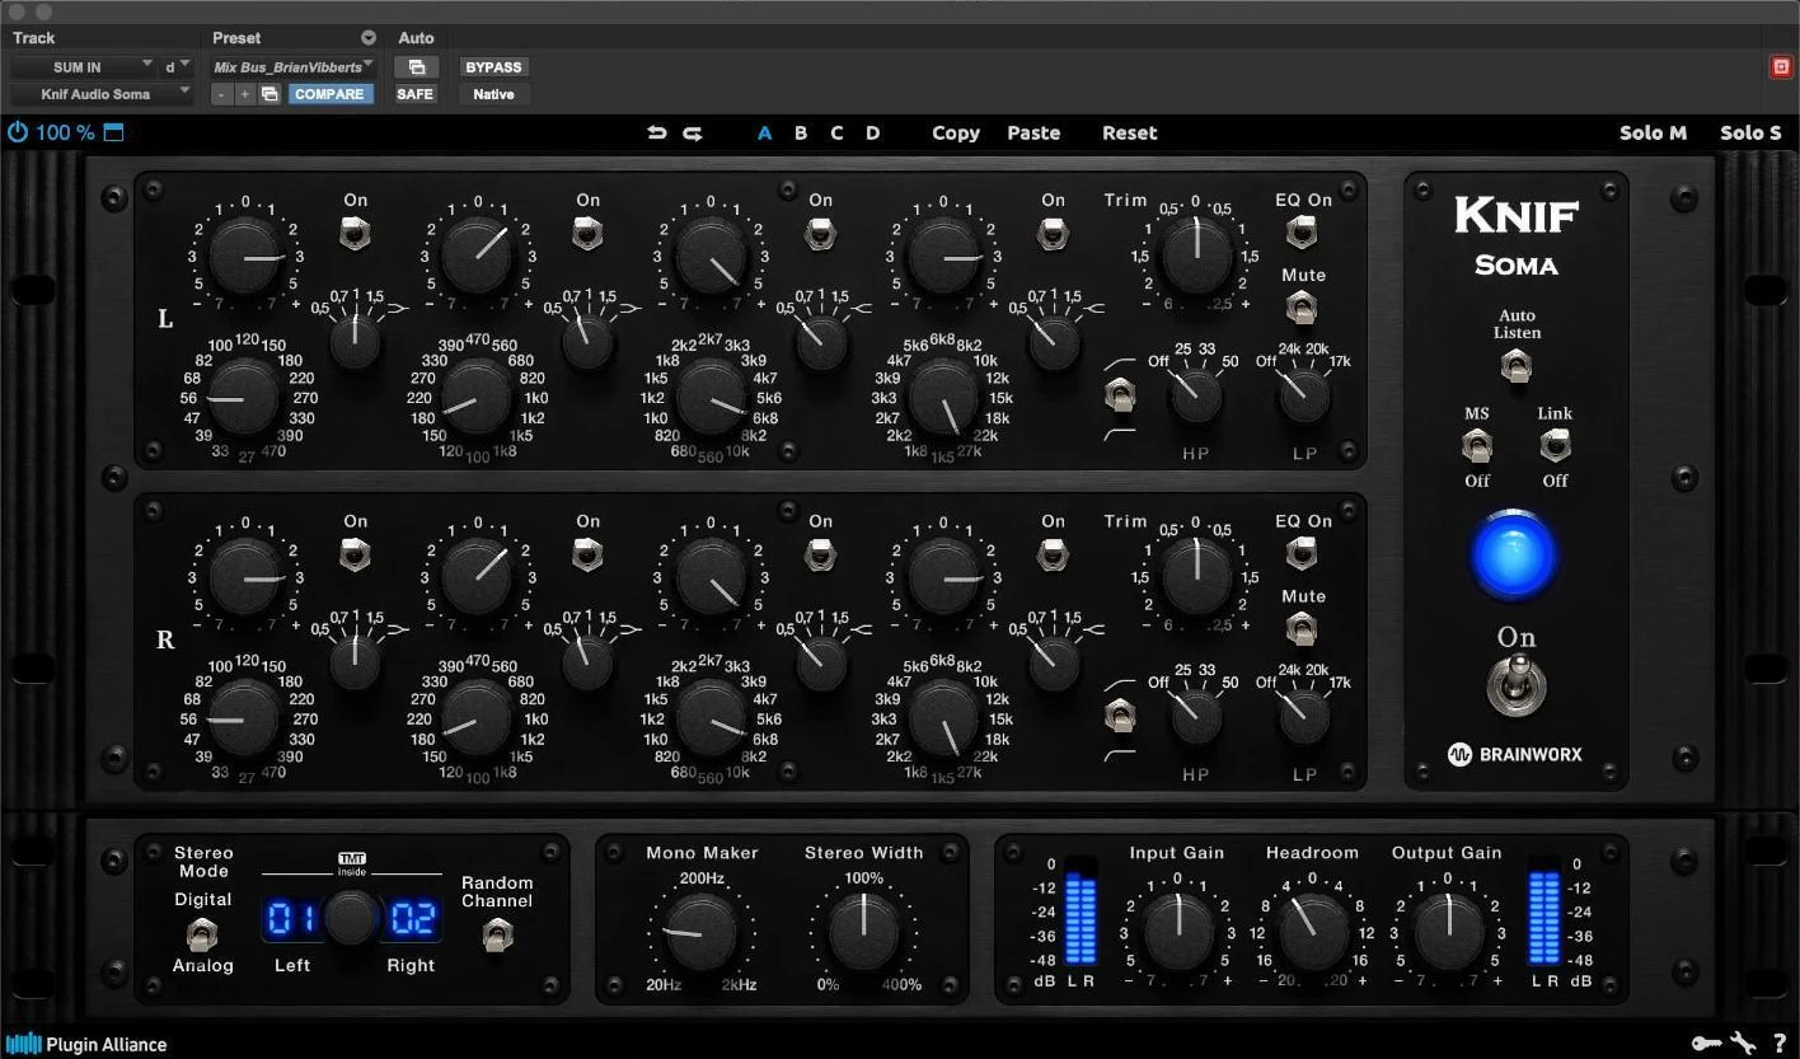The width and height of the screenshot is (1800, 1059).
Task: Click the SAFE button
Action: click(414, 94)
